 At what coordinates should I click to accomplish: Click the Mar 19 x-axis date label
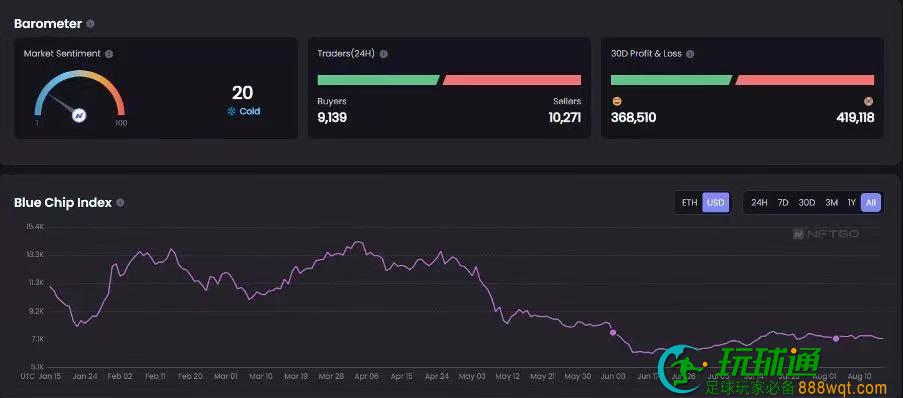pos(296,376)
